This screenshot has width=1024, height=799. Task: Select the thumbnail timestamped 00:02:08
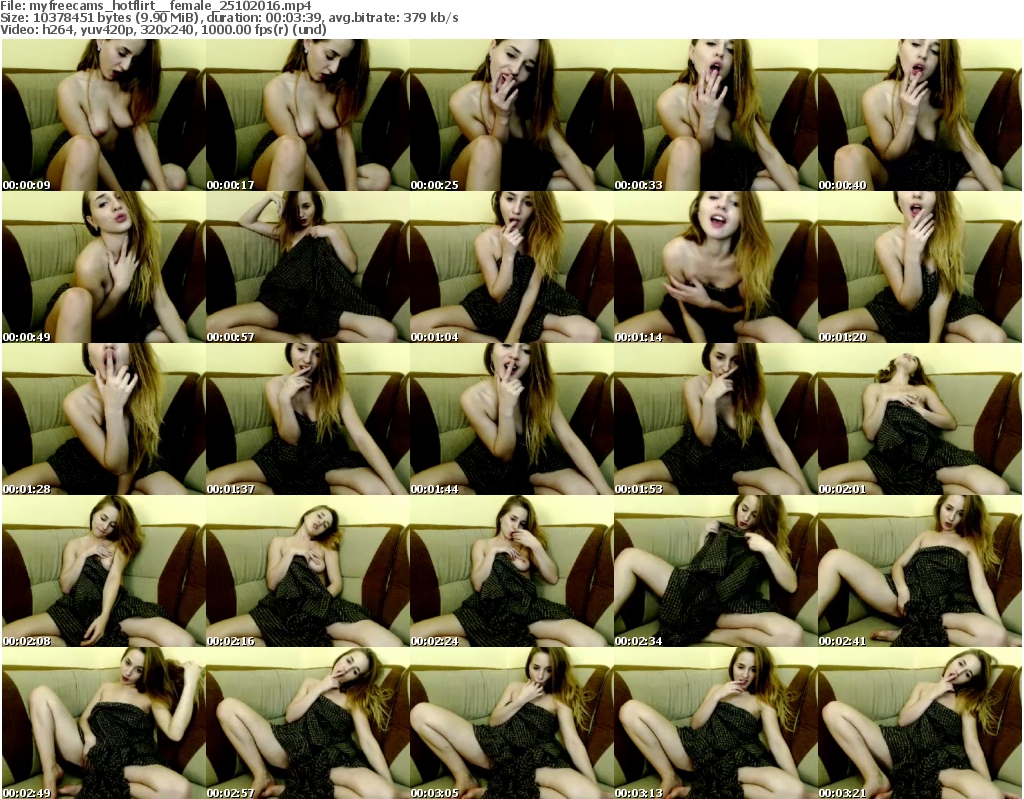102,572
